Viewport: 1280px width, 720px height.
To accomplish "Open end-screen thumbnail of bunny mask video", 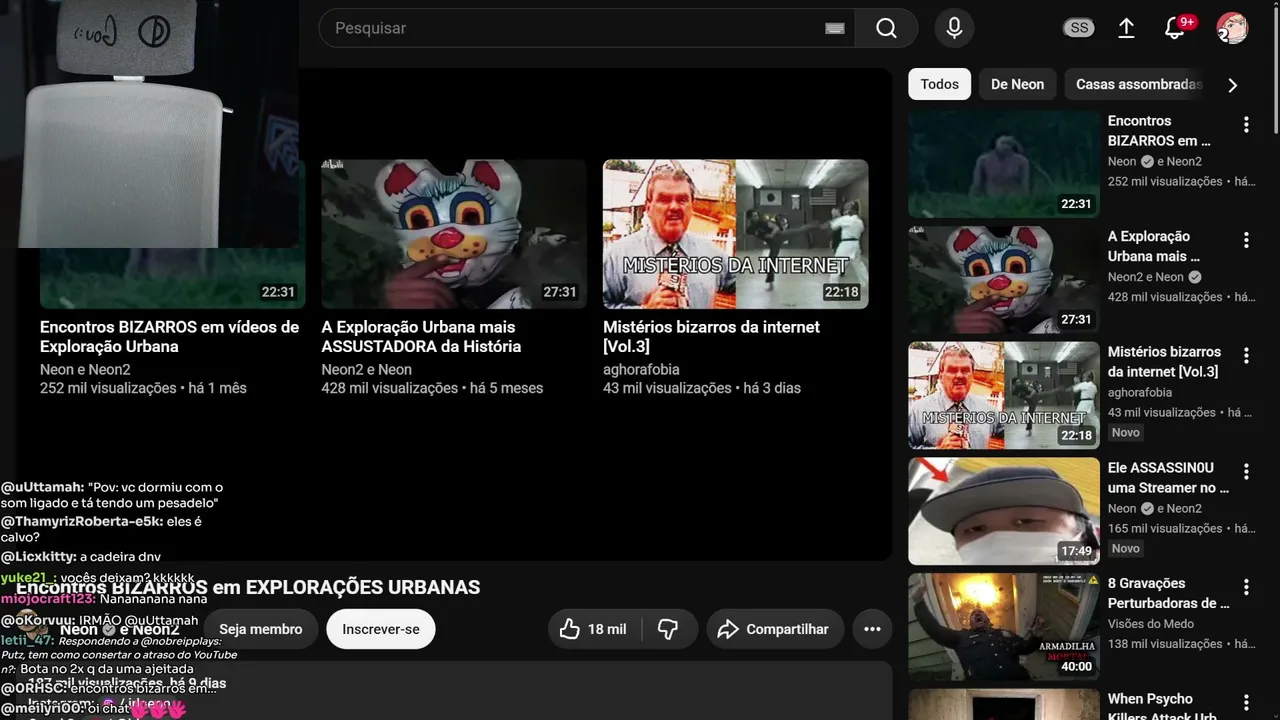I will tap(454, 234).
